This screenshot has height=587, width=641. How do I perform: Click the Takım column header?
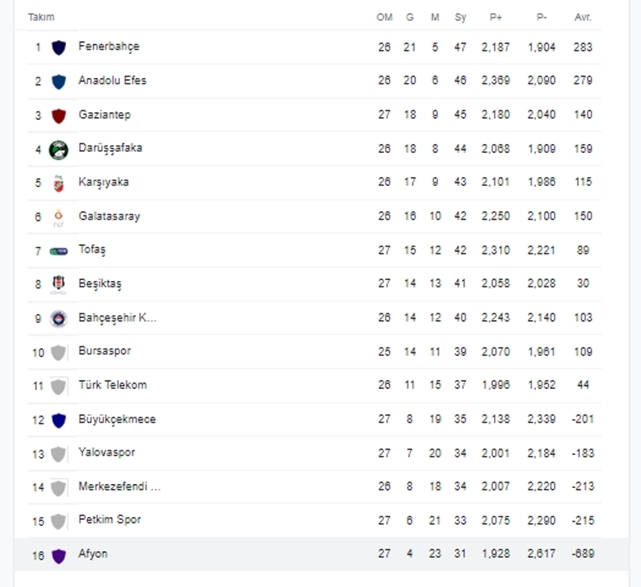pos(41,17)
